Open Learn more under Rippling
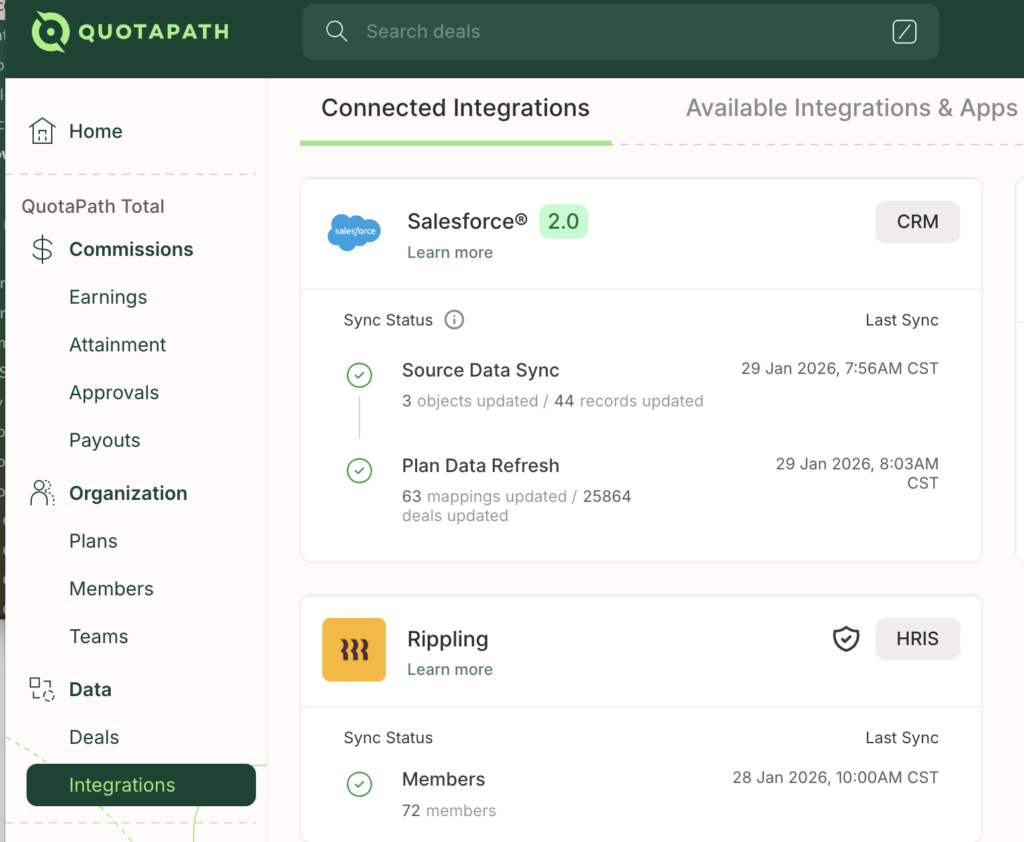 coord(449,669)
